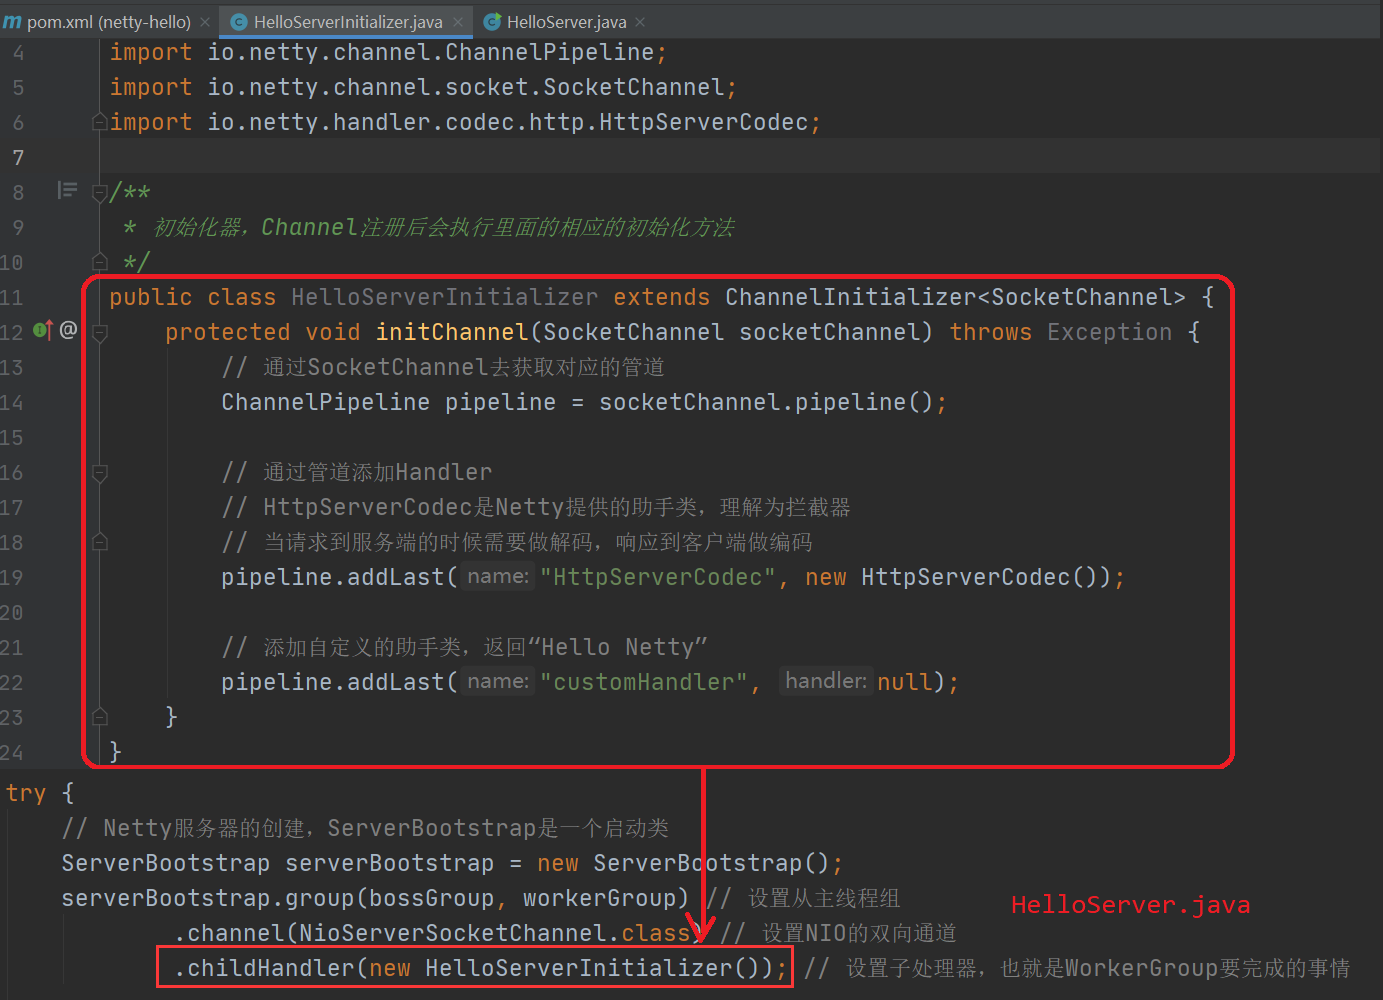
Task: Fold the comment block starting at line 16
Action: click(99, 472)
